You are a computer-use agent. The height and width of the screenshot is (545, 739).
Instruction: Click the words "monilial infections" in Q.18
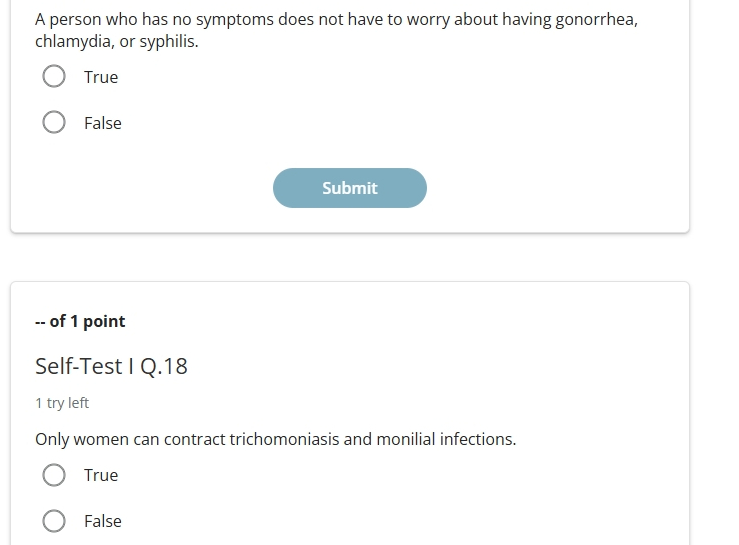pyautogui.click(x=445, y=439)
